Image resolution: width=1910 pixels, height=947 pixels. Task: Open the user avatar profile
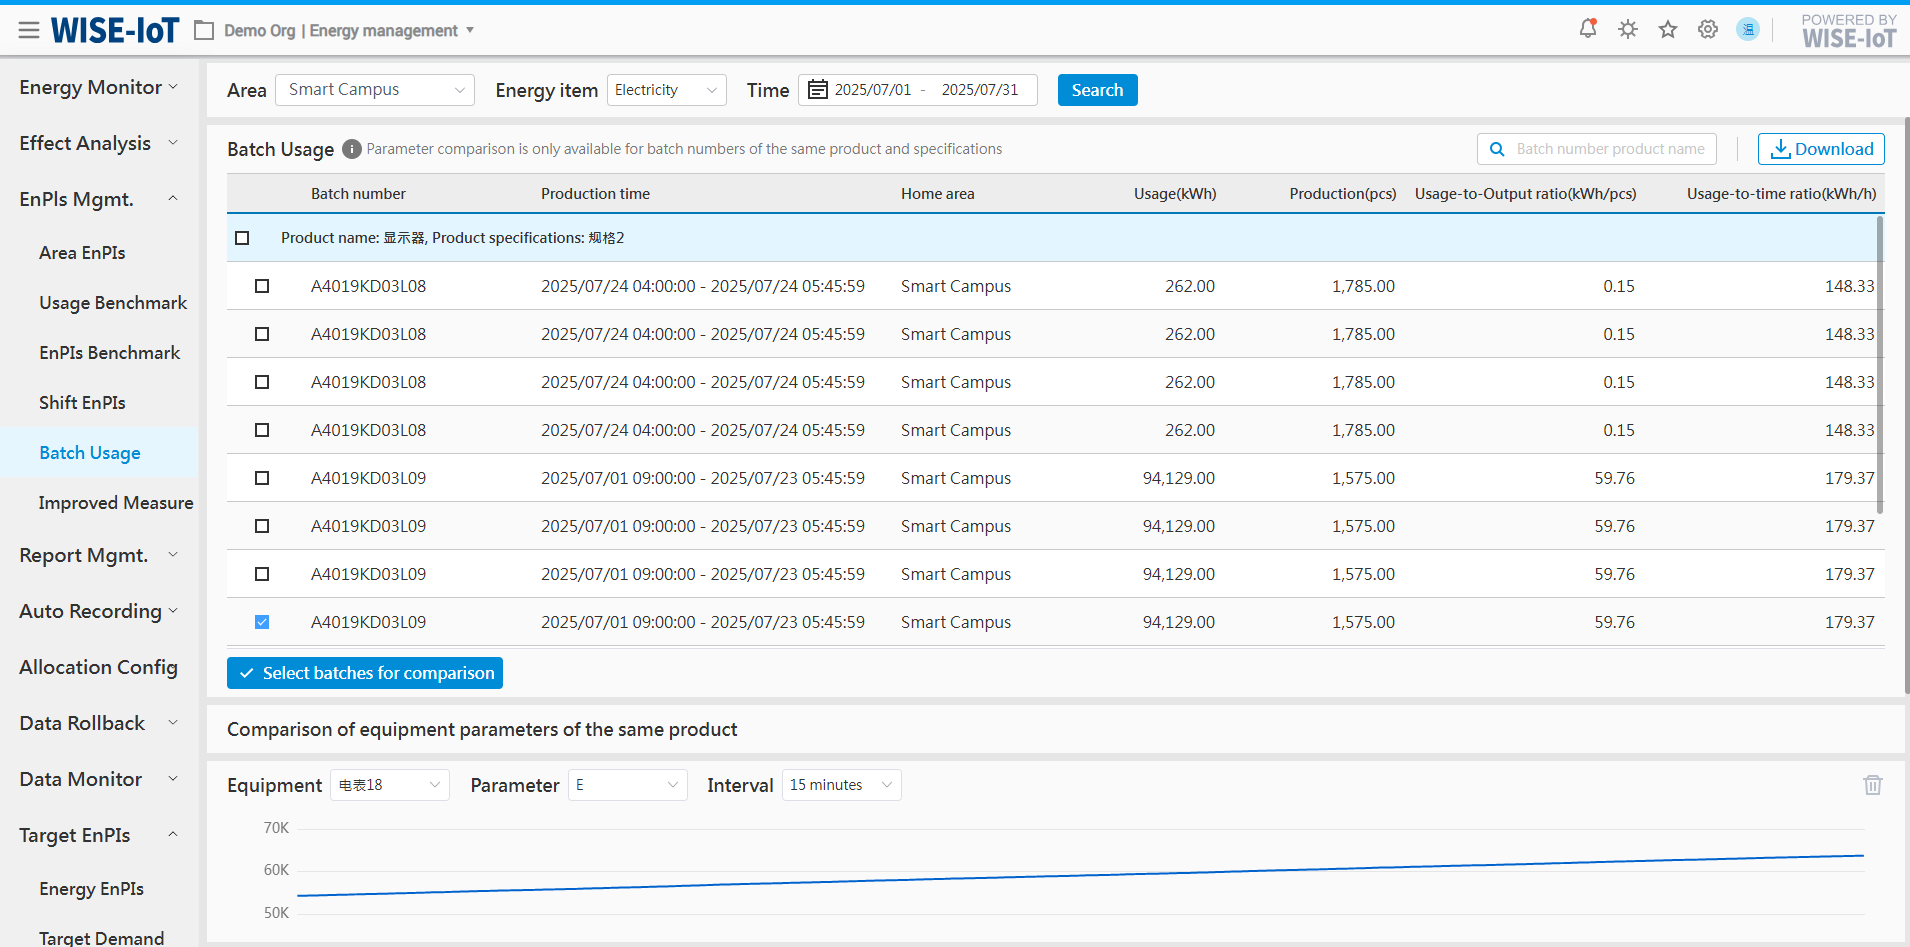point(1748,29)
